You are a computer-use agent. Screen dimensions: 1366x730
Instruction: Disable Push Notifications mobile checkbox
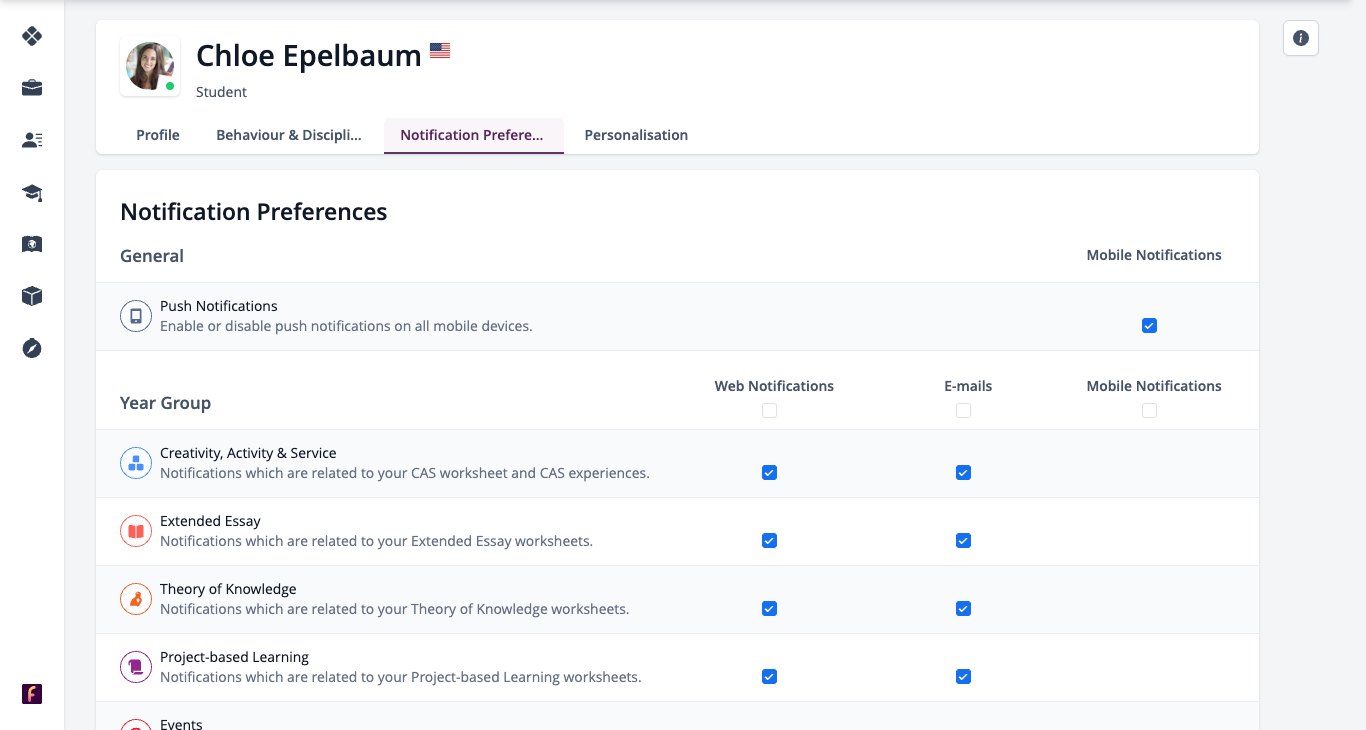click(x=1149, y=326)
